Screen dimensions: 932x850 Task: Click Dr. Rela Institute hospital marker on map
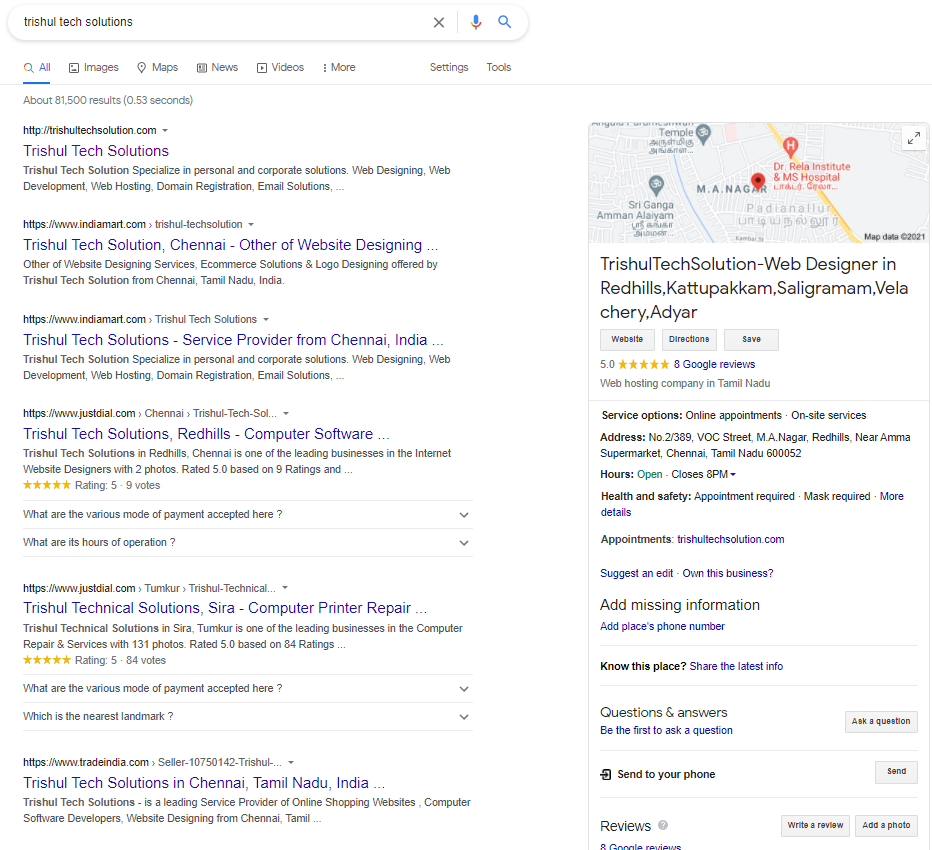790,146
